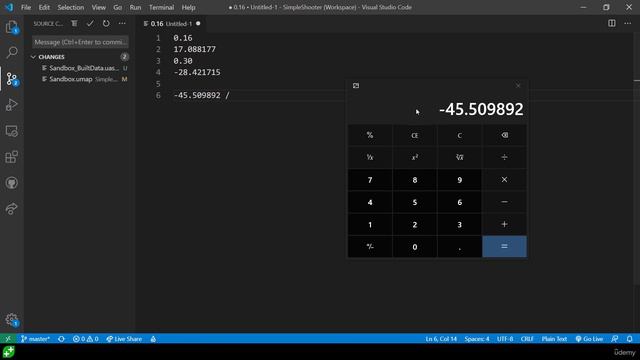Open notifications bell in status bar
640x360 pixels.
click(x=630, y=339)
